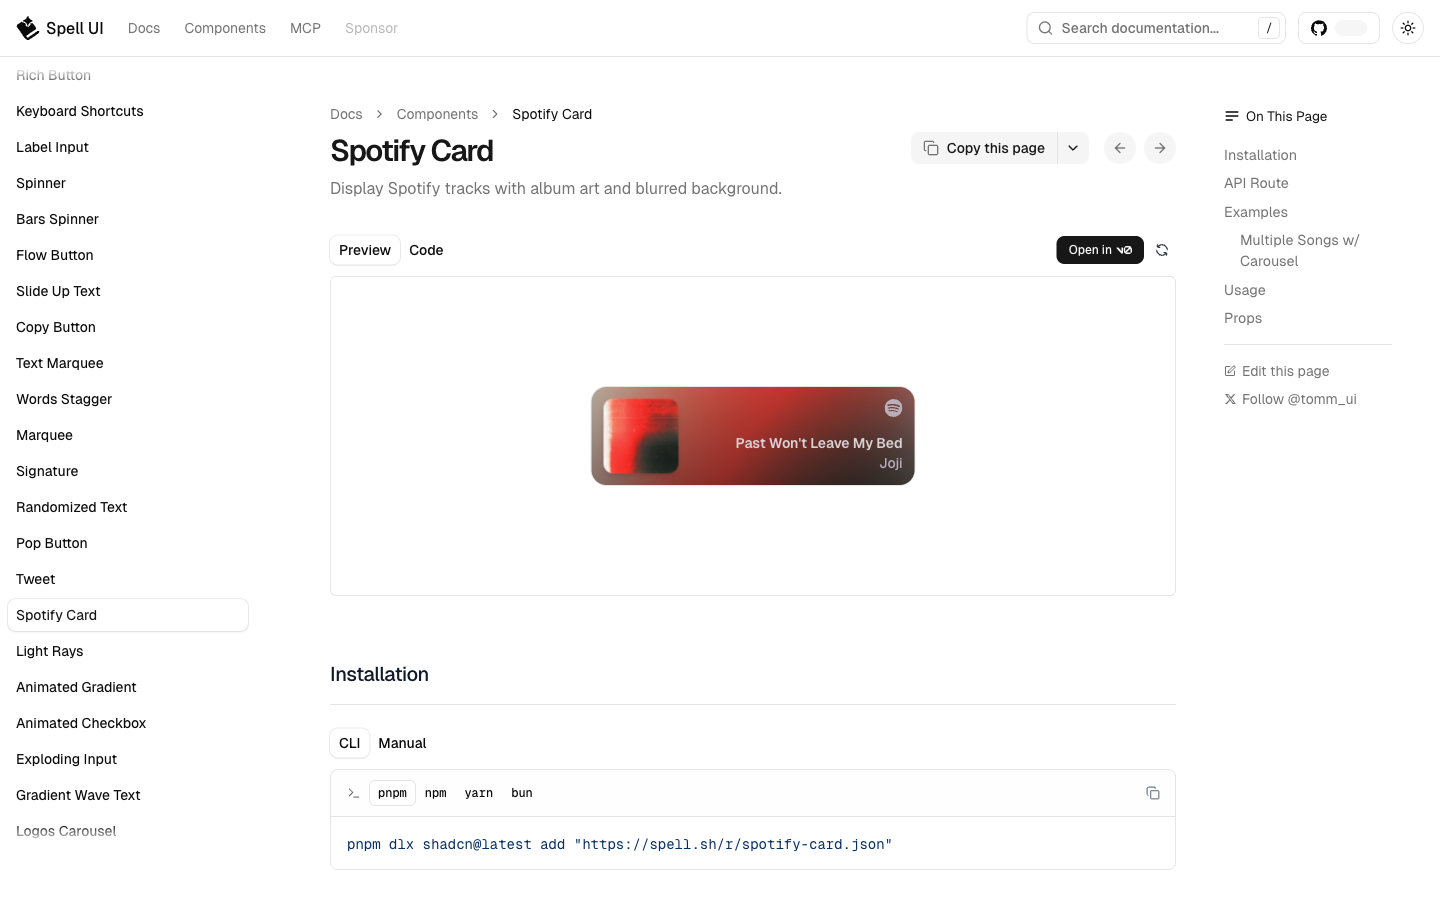Click the Spell UI logo icon

pos(27,27)
